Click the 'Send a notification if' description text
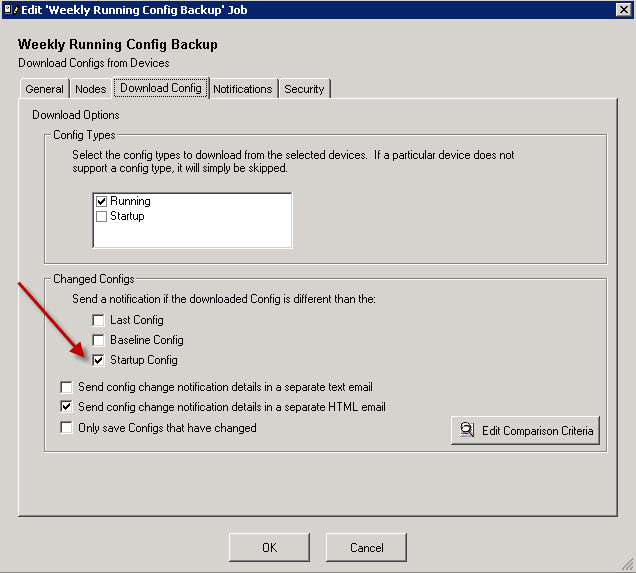636x573 pixels. pos(224,299)
